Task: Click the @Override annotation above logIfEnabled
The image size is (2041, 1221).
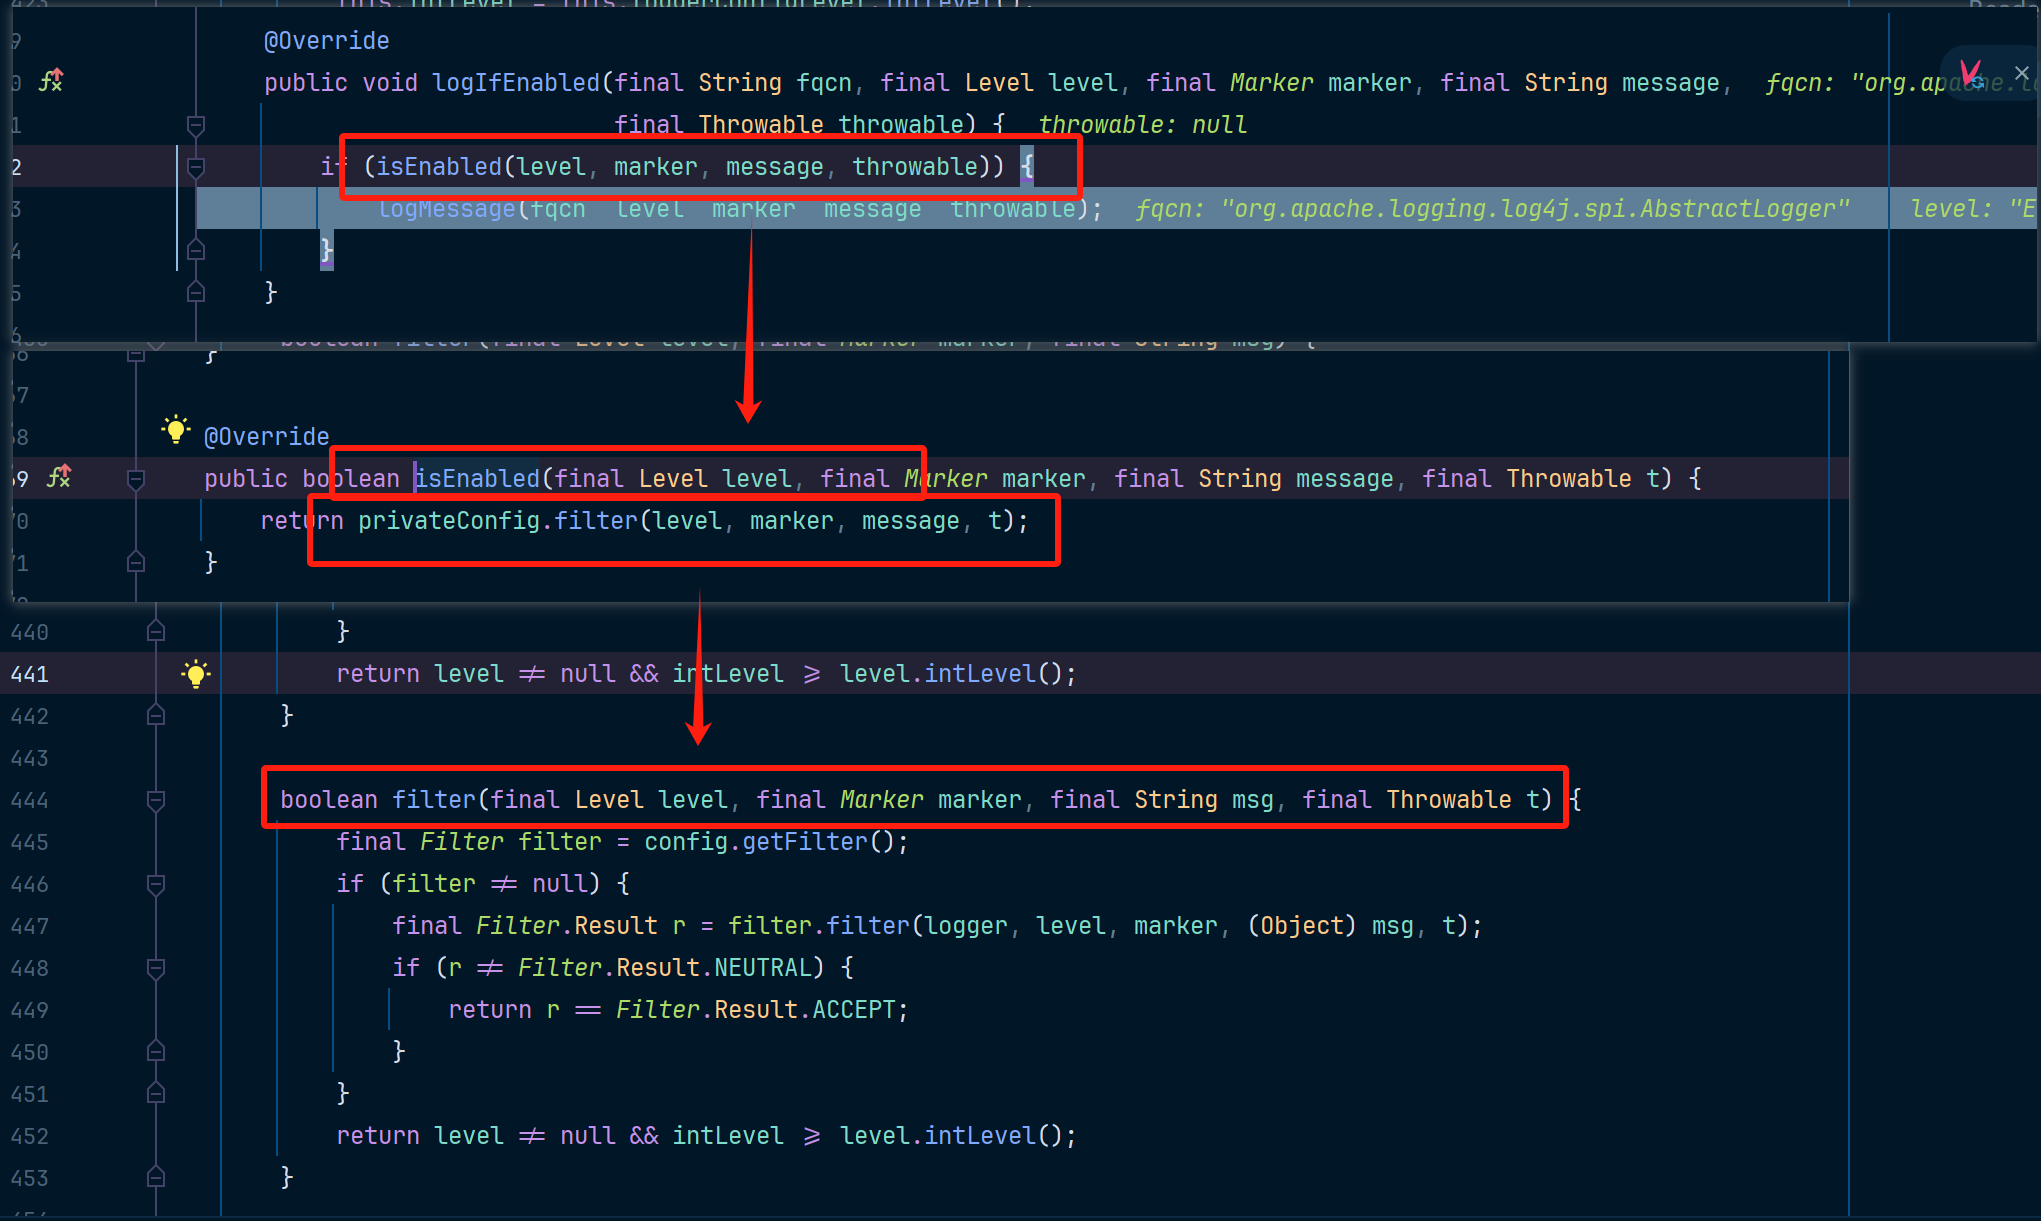Action: point(326,41)
